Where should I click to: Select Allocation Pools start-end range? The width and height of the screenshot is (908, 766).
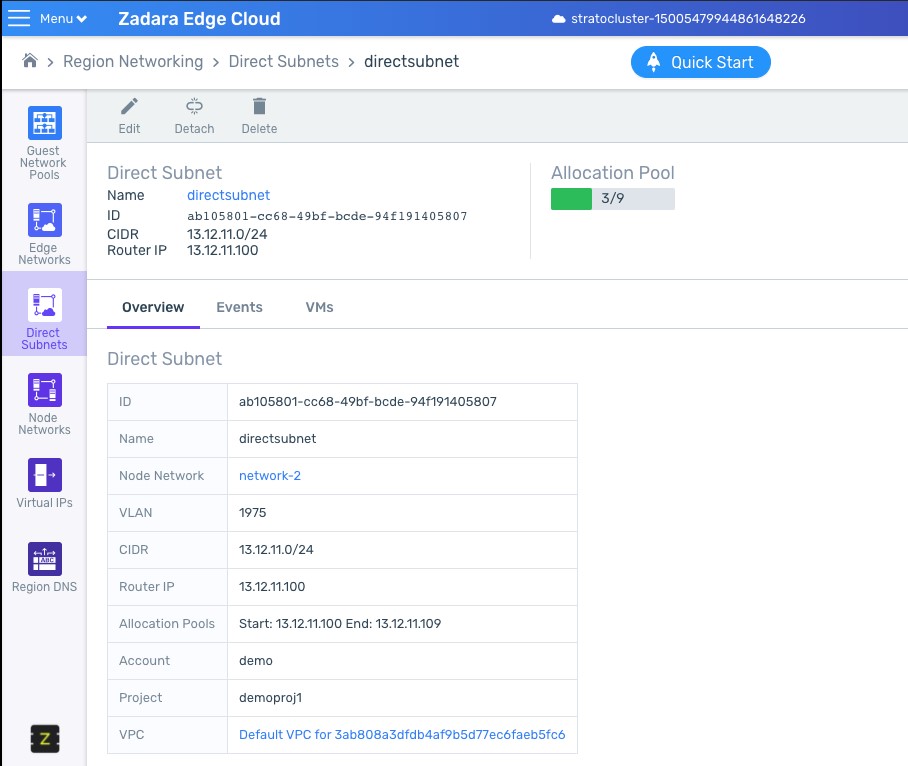pos(340,624)
